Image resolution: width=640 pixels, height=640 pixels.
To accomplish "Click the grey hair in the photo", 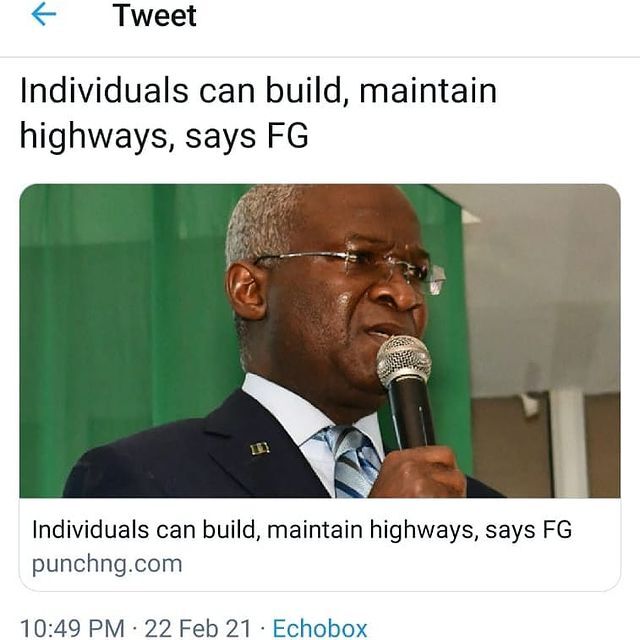I will coord(261,224).
